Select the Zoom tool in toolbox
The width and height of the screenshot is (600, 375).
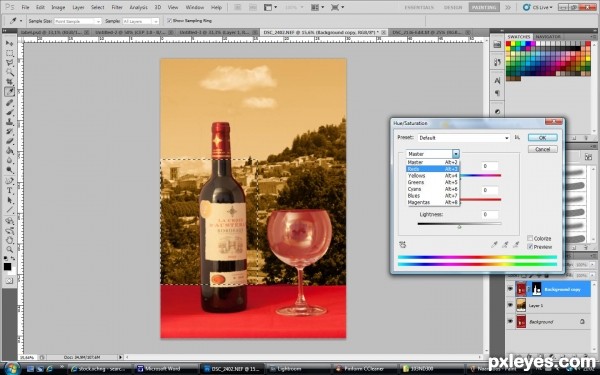[9, 249]
